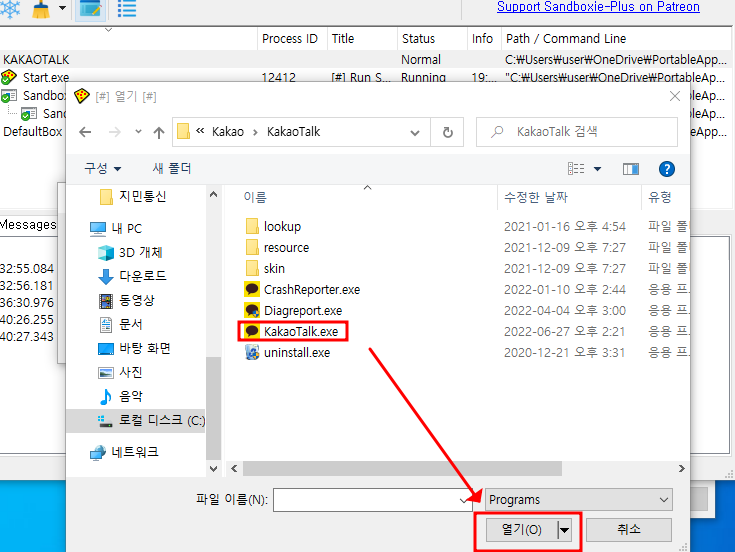The width and height of the screenshot is (735, 552).
Task: Open 바탕 화면 in navigation pane
Action: coord(134,348)
